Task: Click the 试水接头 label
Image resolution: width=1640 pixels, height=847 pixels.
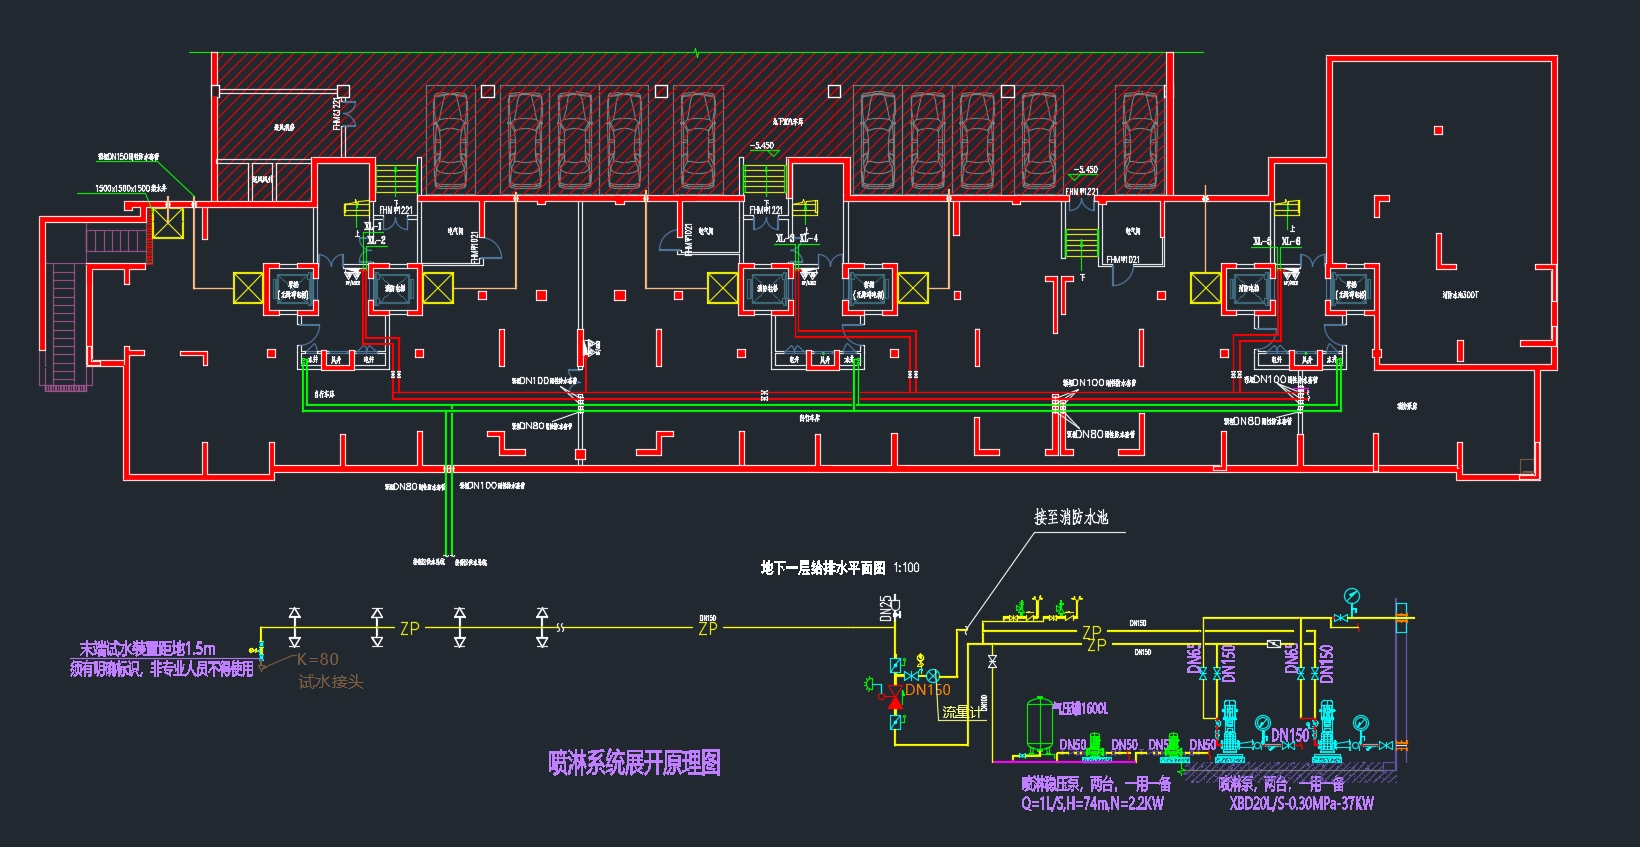Action: click(x=330, y=682)
